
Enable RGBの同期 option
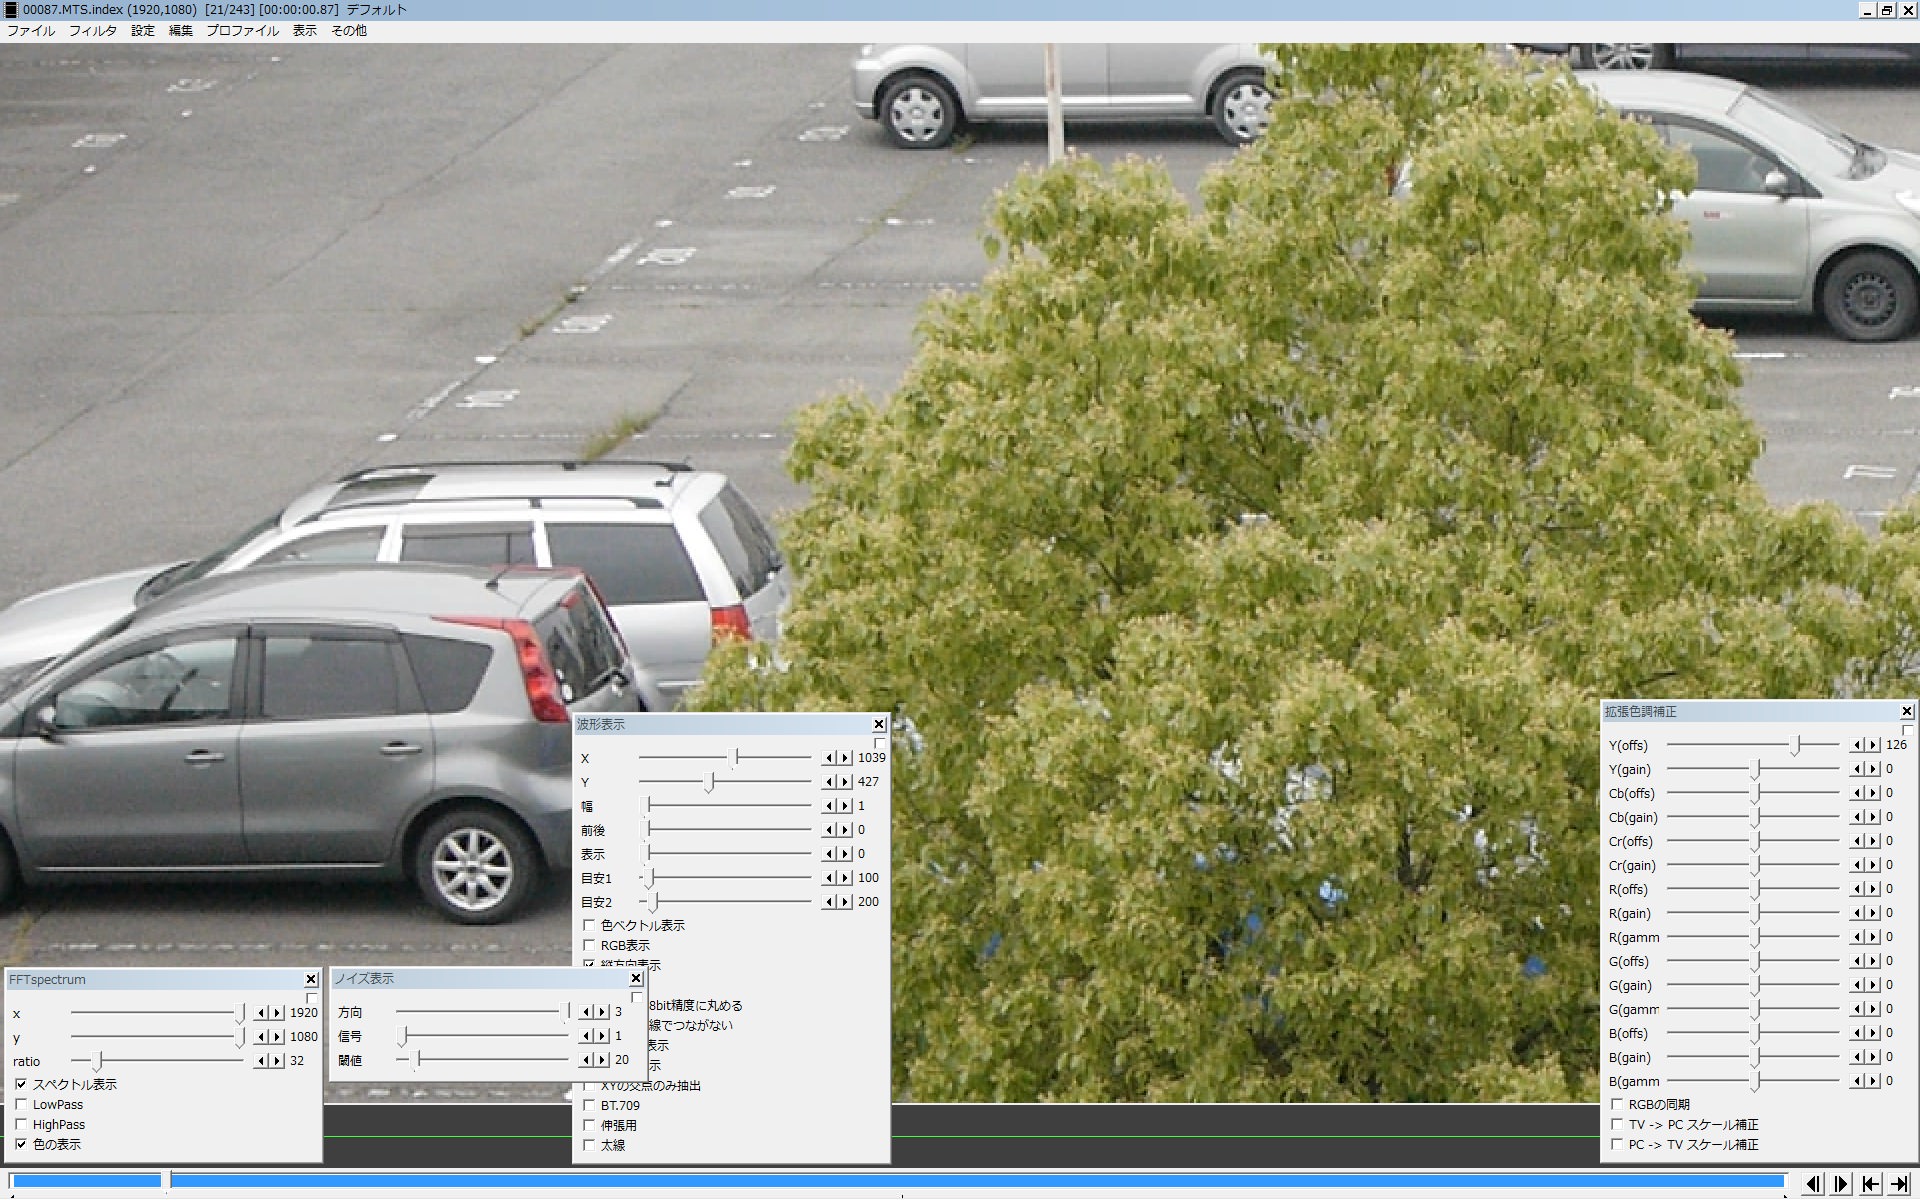(1617, 1105)
